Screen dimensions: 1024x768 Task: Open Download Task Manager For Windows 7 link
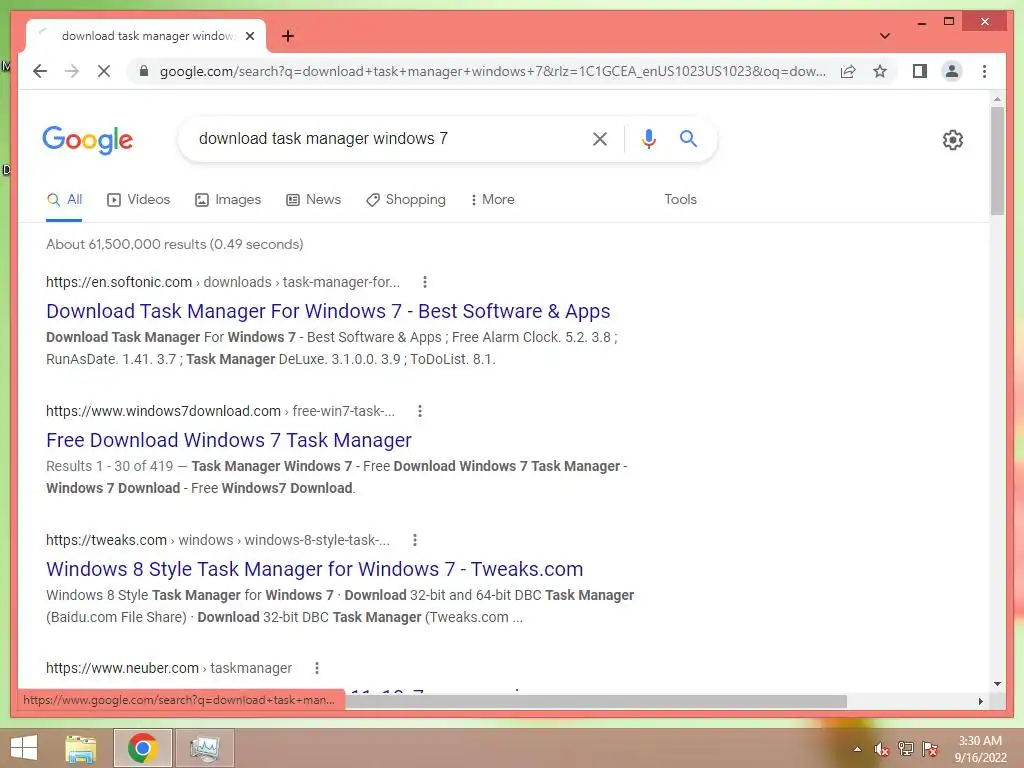point(328,311)
